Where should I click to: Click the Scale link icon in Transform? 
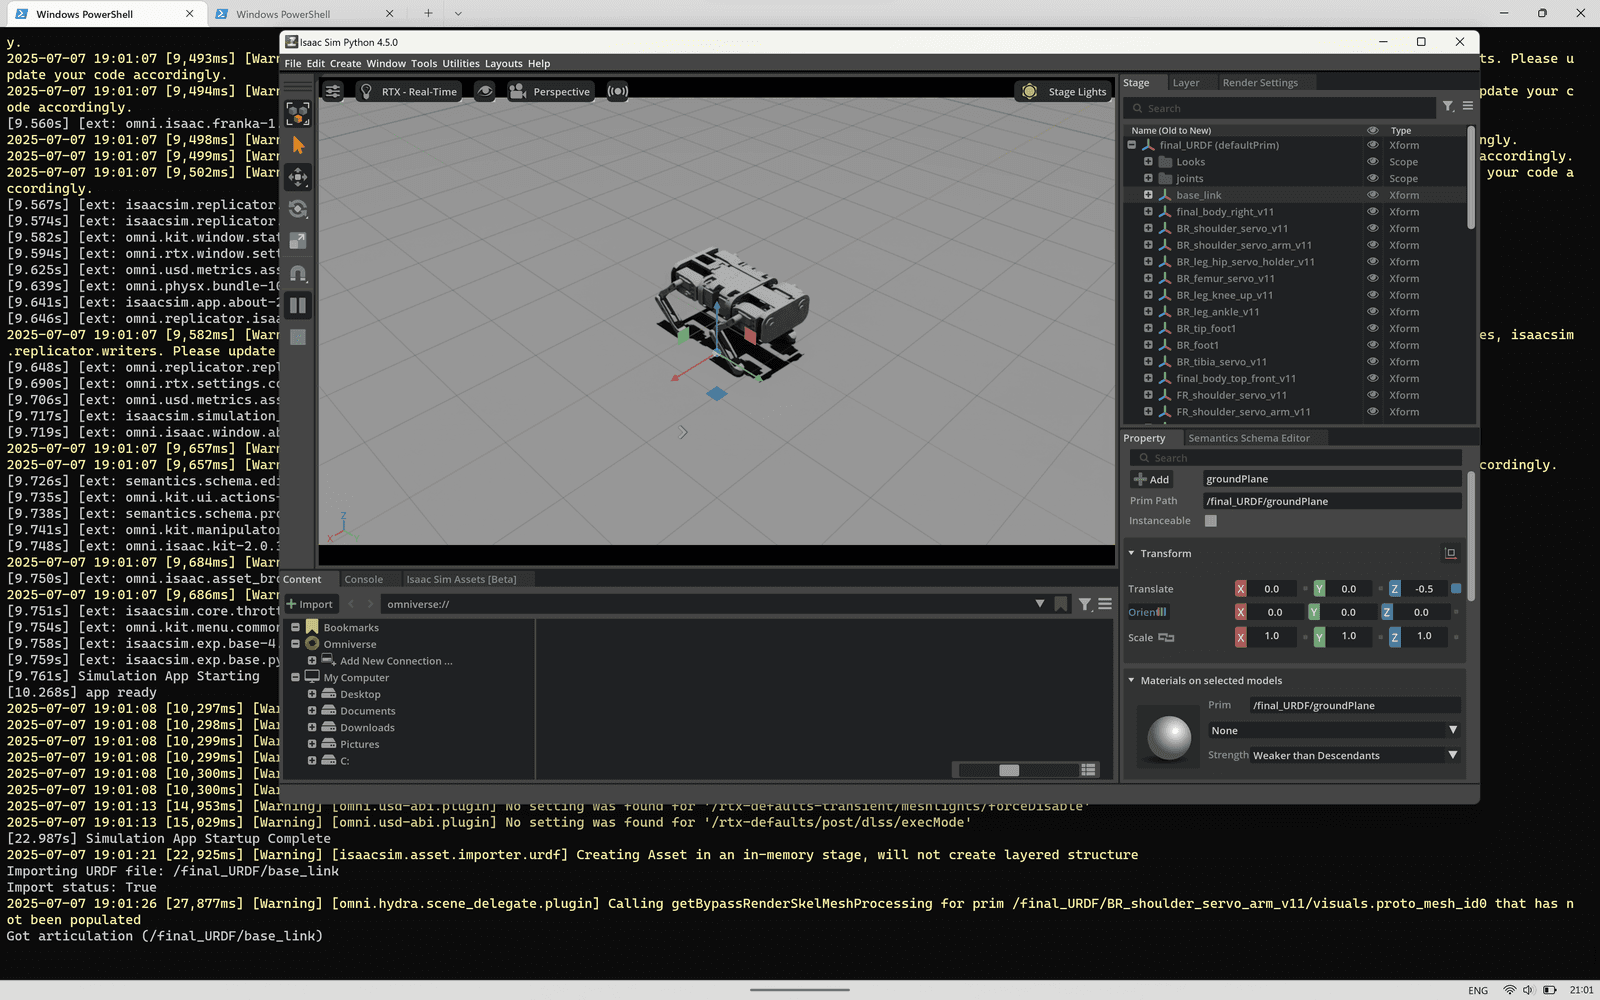(x=1166, y=637)
